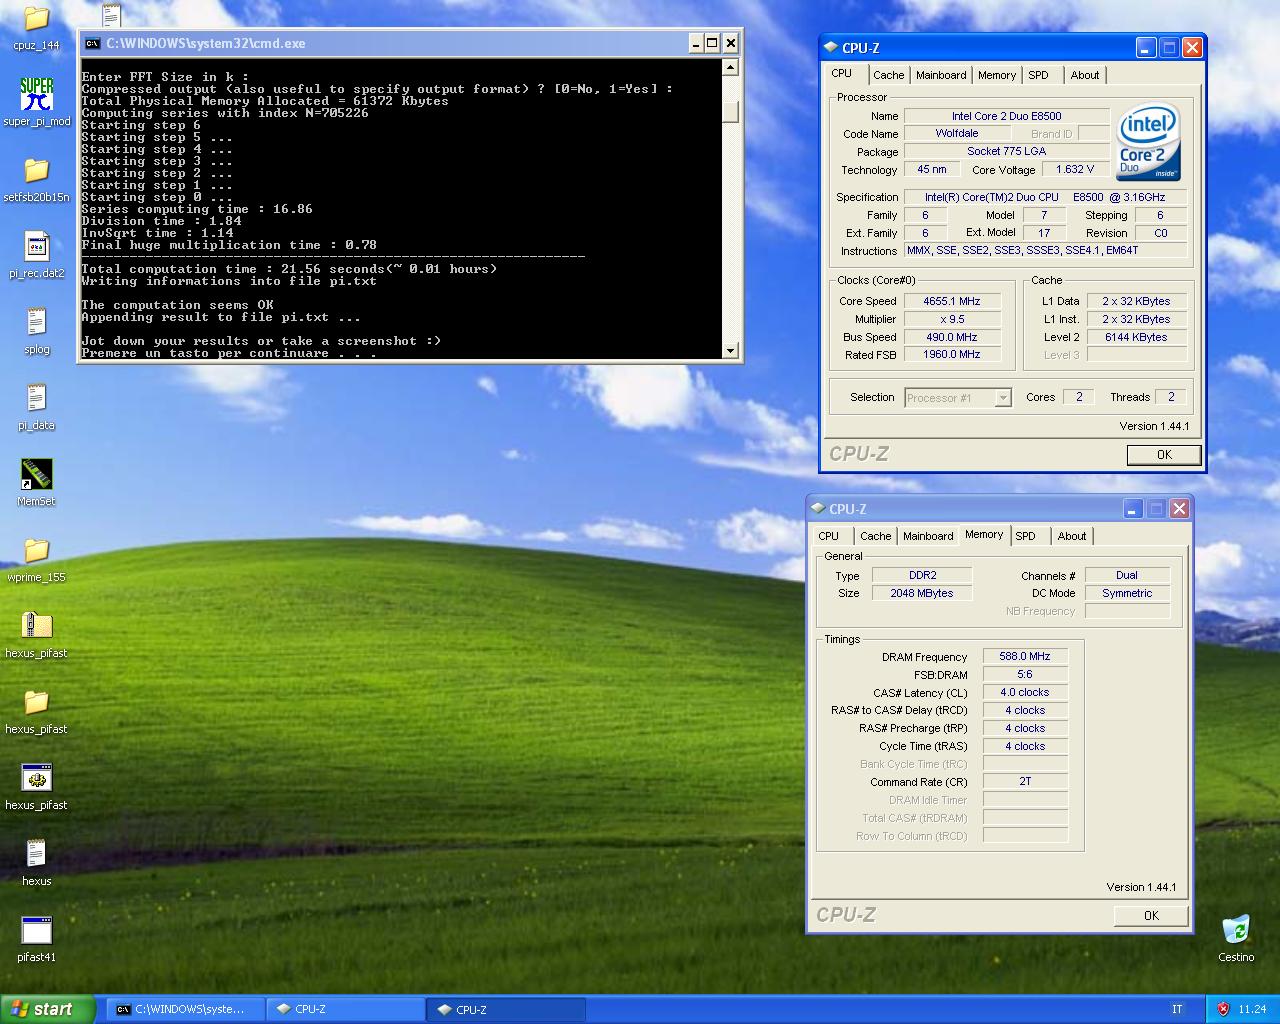
Task: Maximize the cmd.exe window
Action: pos(712,43)
